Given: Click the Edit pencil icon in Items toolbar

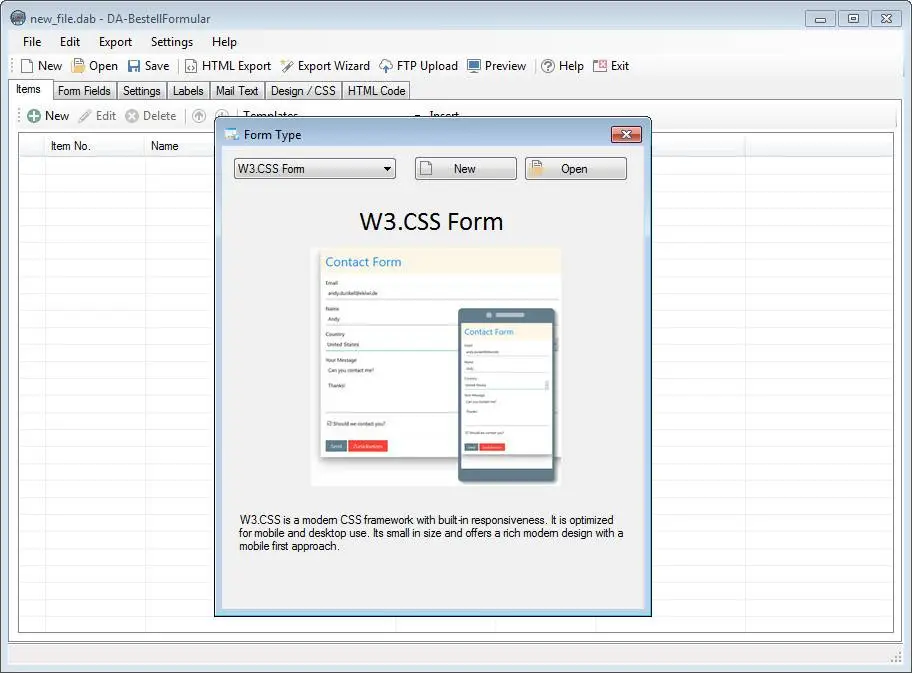Looking at the screenshot, I should coord(86,116).
